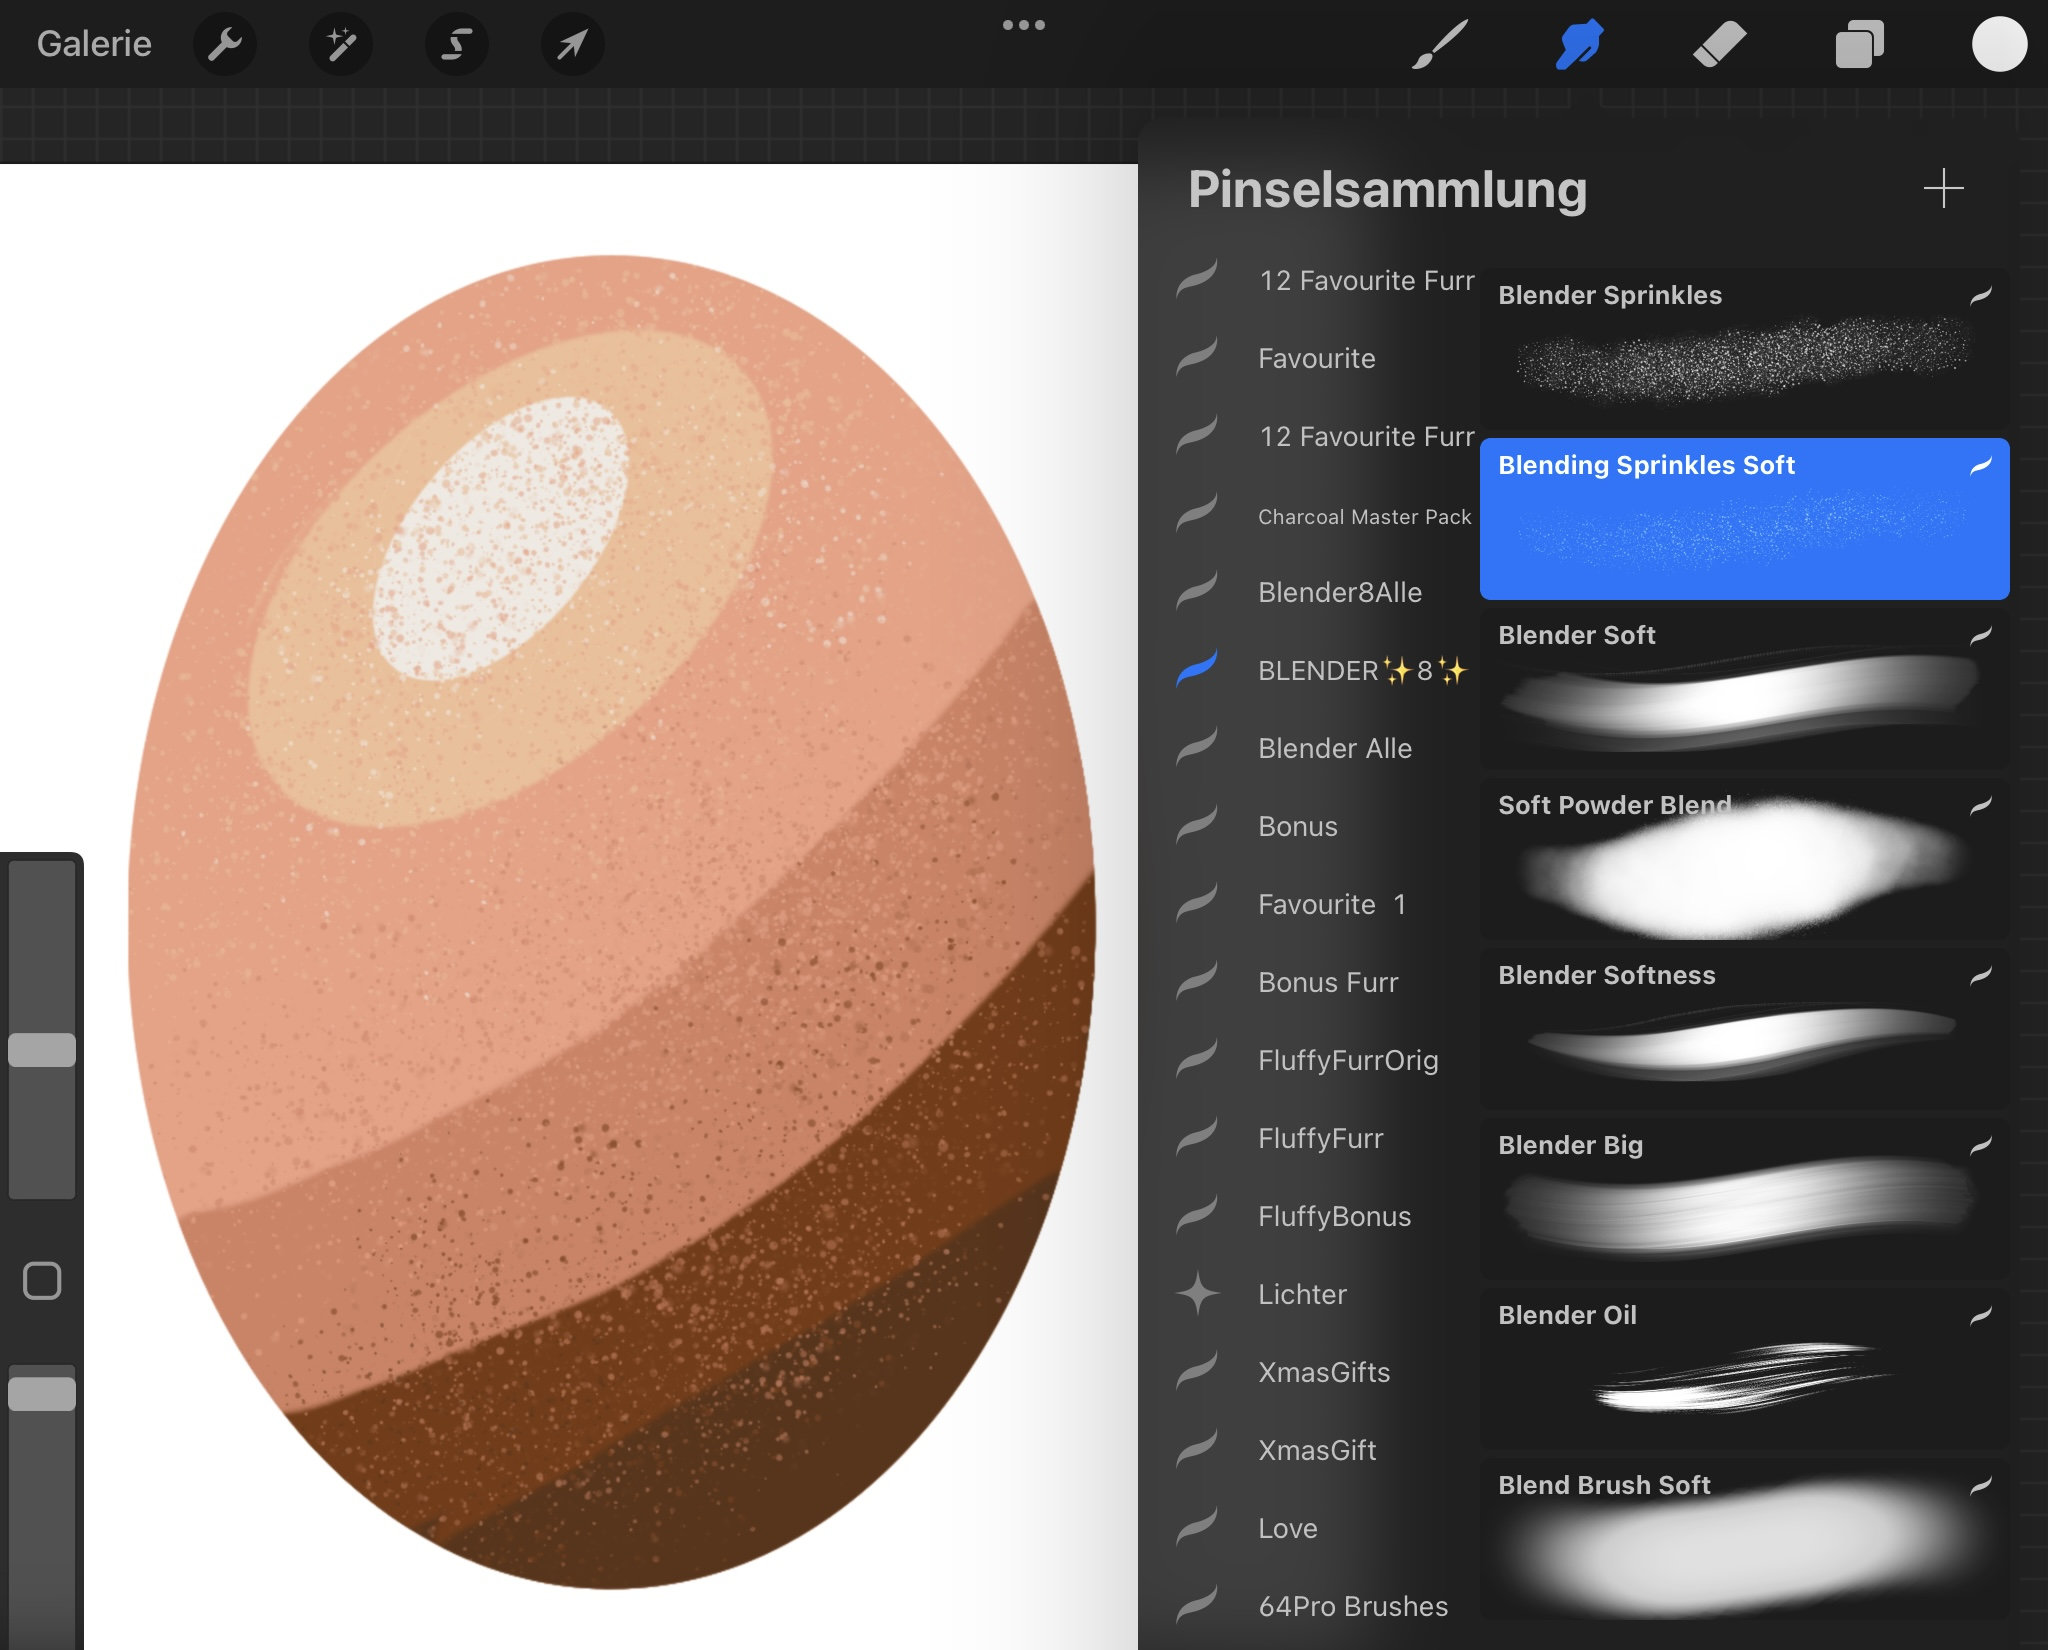Viewport: 2048px width, 1650px height.
Task: Open the Bonus brush set
Action: click(x=1326, y=826)
